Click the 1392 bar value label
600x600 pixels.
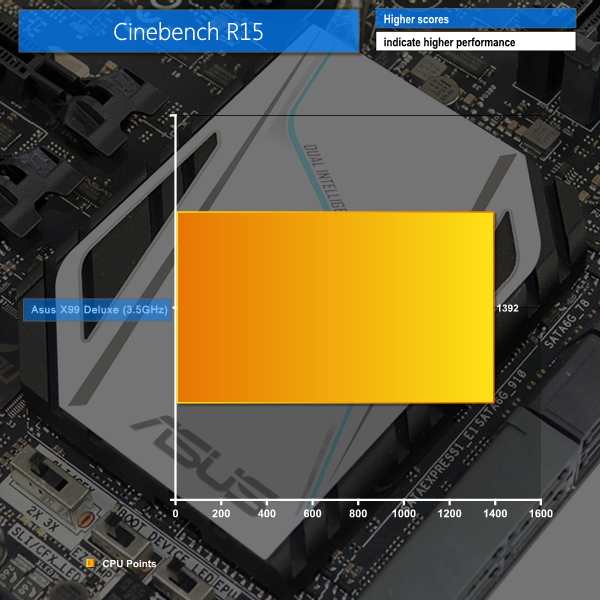point(507,308)
